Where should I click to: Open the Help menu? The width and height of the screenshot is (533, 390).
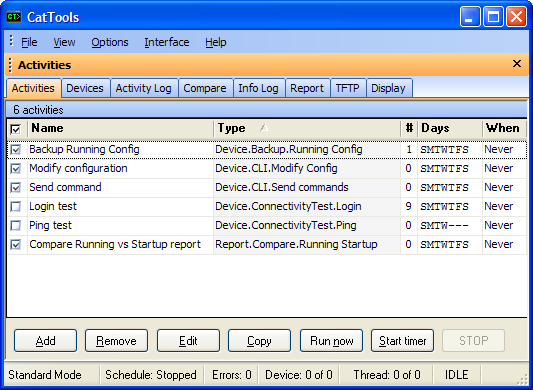pyautogui.click(x=216, y=42)
